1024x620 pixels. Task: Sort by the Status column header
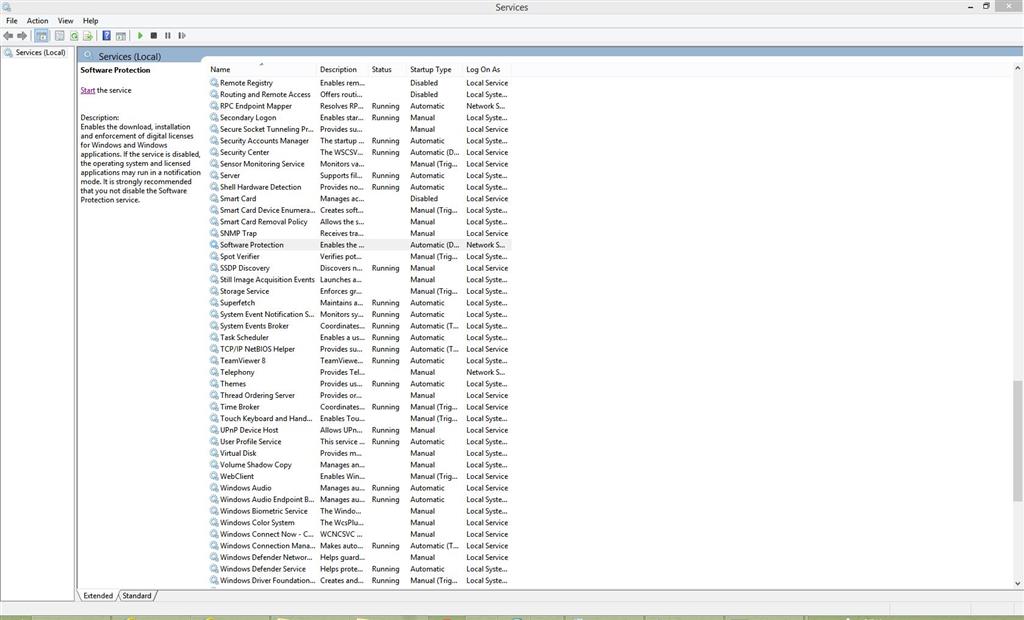[x=387, y=69]
